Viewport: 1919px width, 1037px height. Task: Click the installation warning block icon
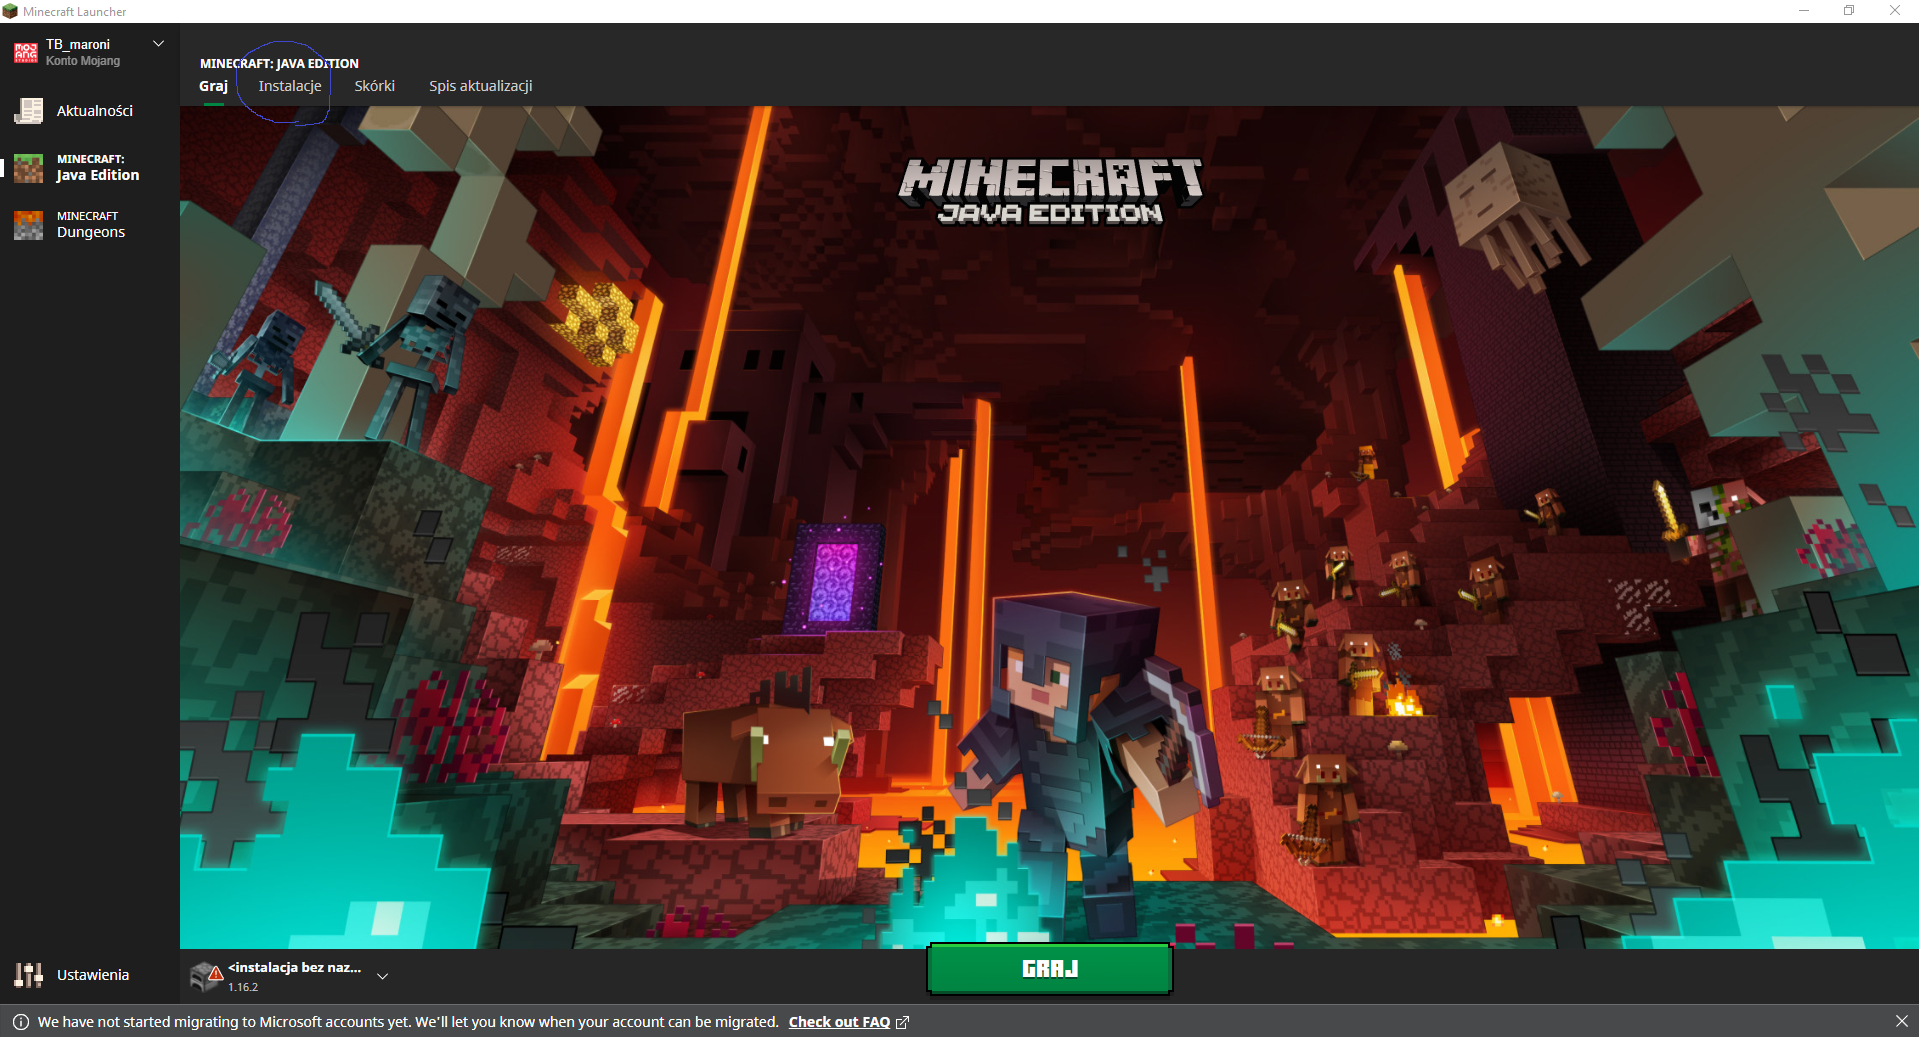point(206,976)
